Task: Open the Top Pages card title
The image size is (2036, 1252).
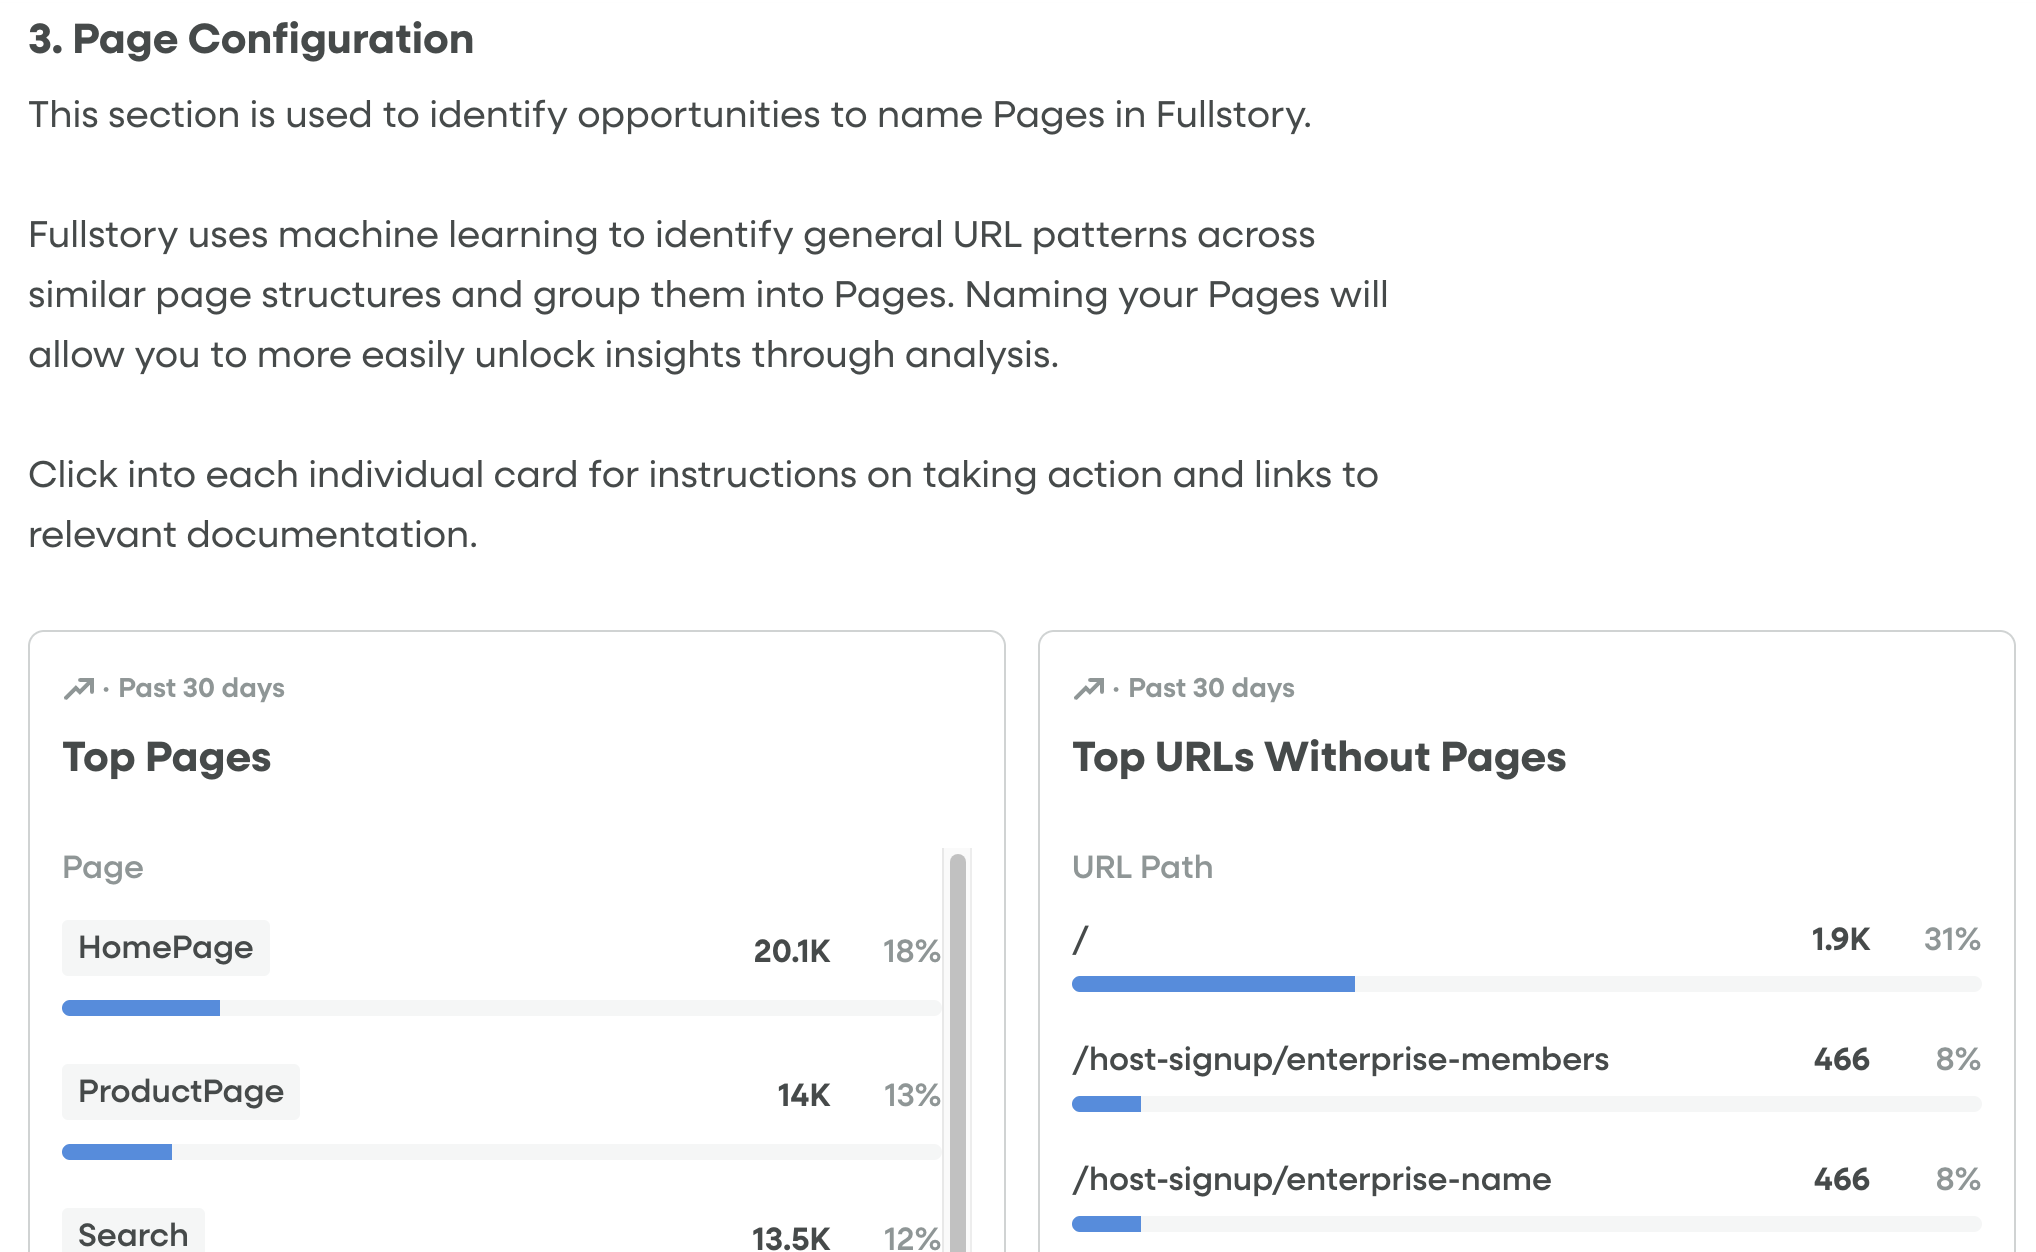Action: click(166, 757)
